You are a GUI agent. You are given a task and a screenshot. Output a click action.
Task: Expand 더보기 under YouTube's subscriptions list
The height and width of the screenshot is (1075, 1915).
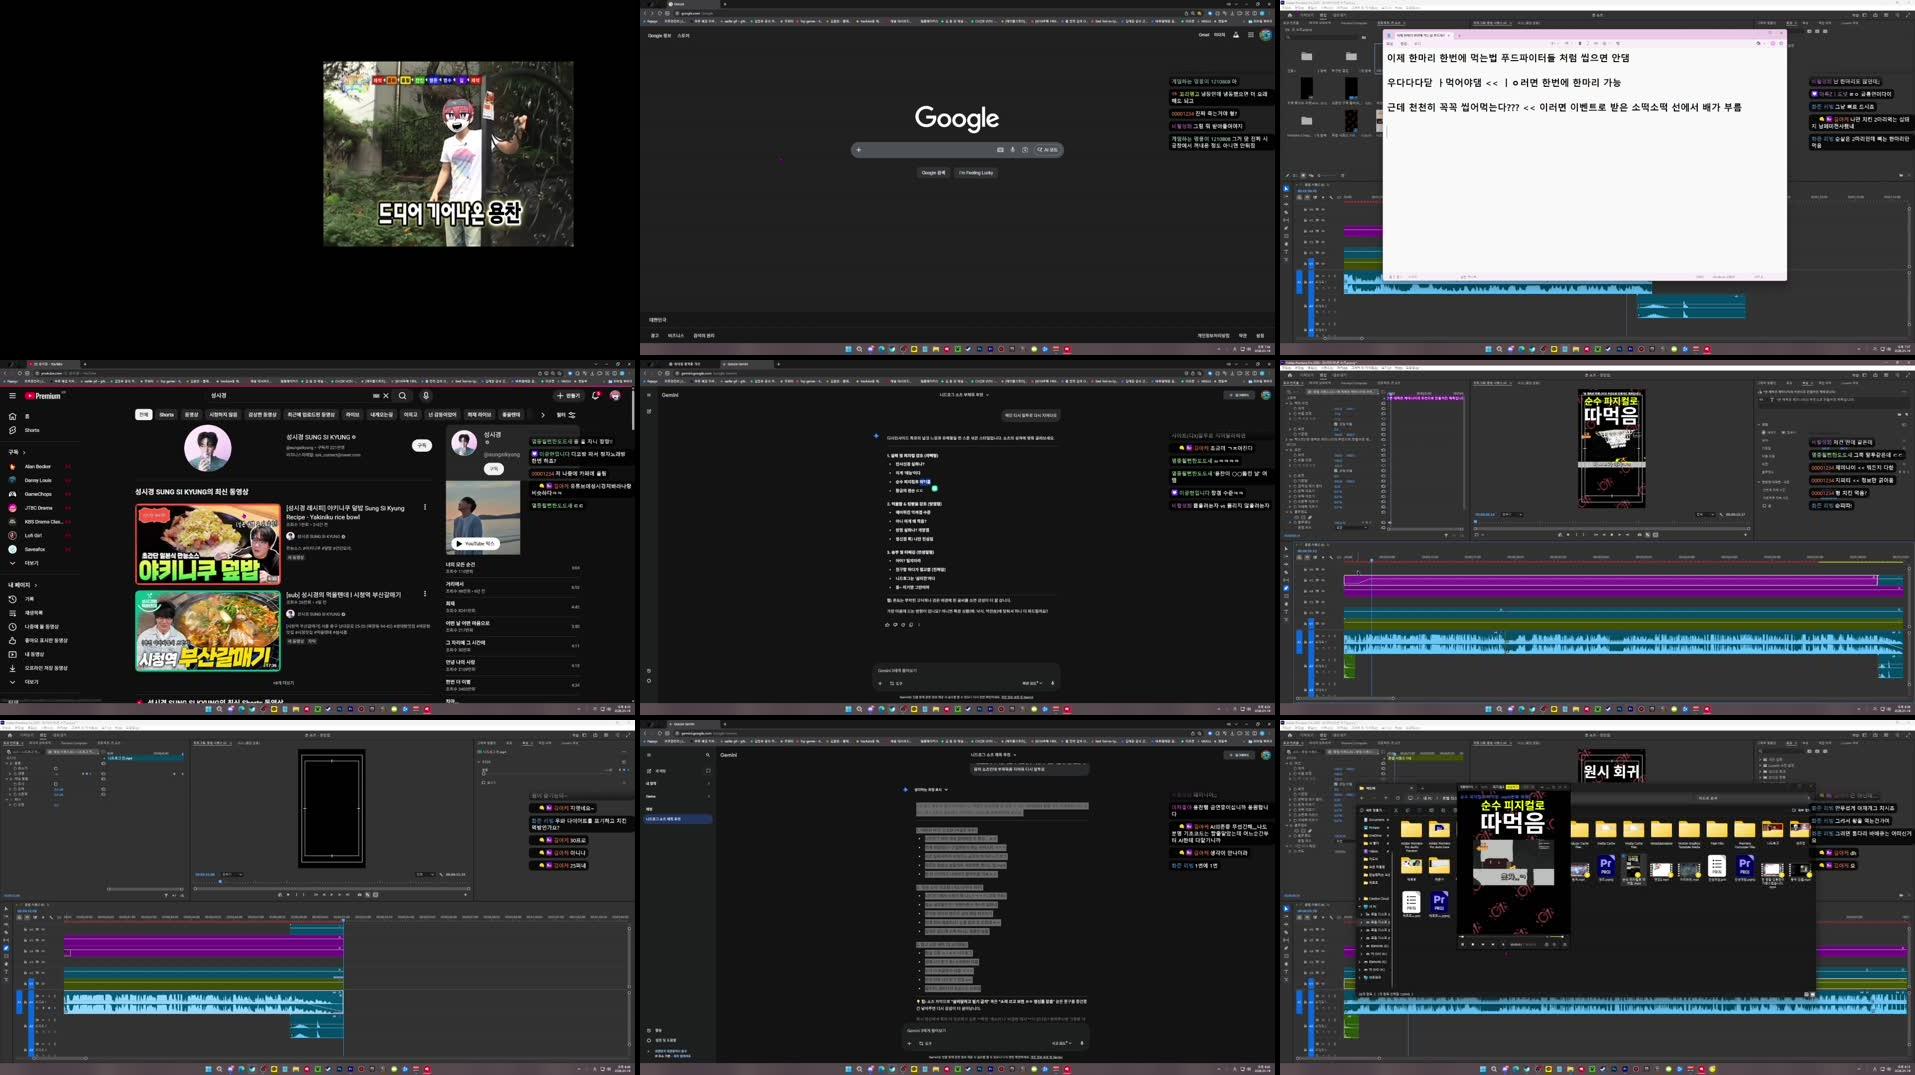tap(31, 564)
